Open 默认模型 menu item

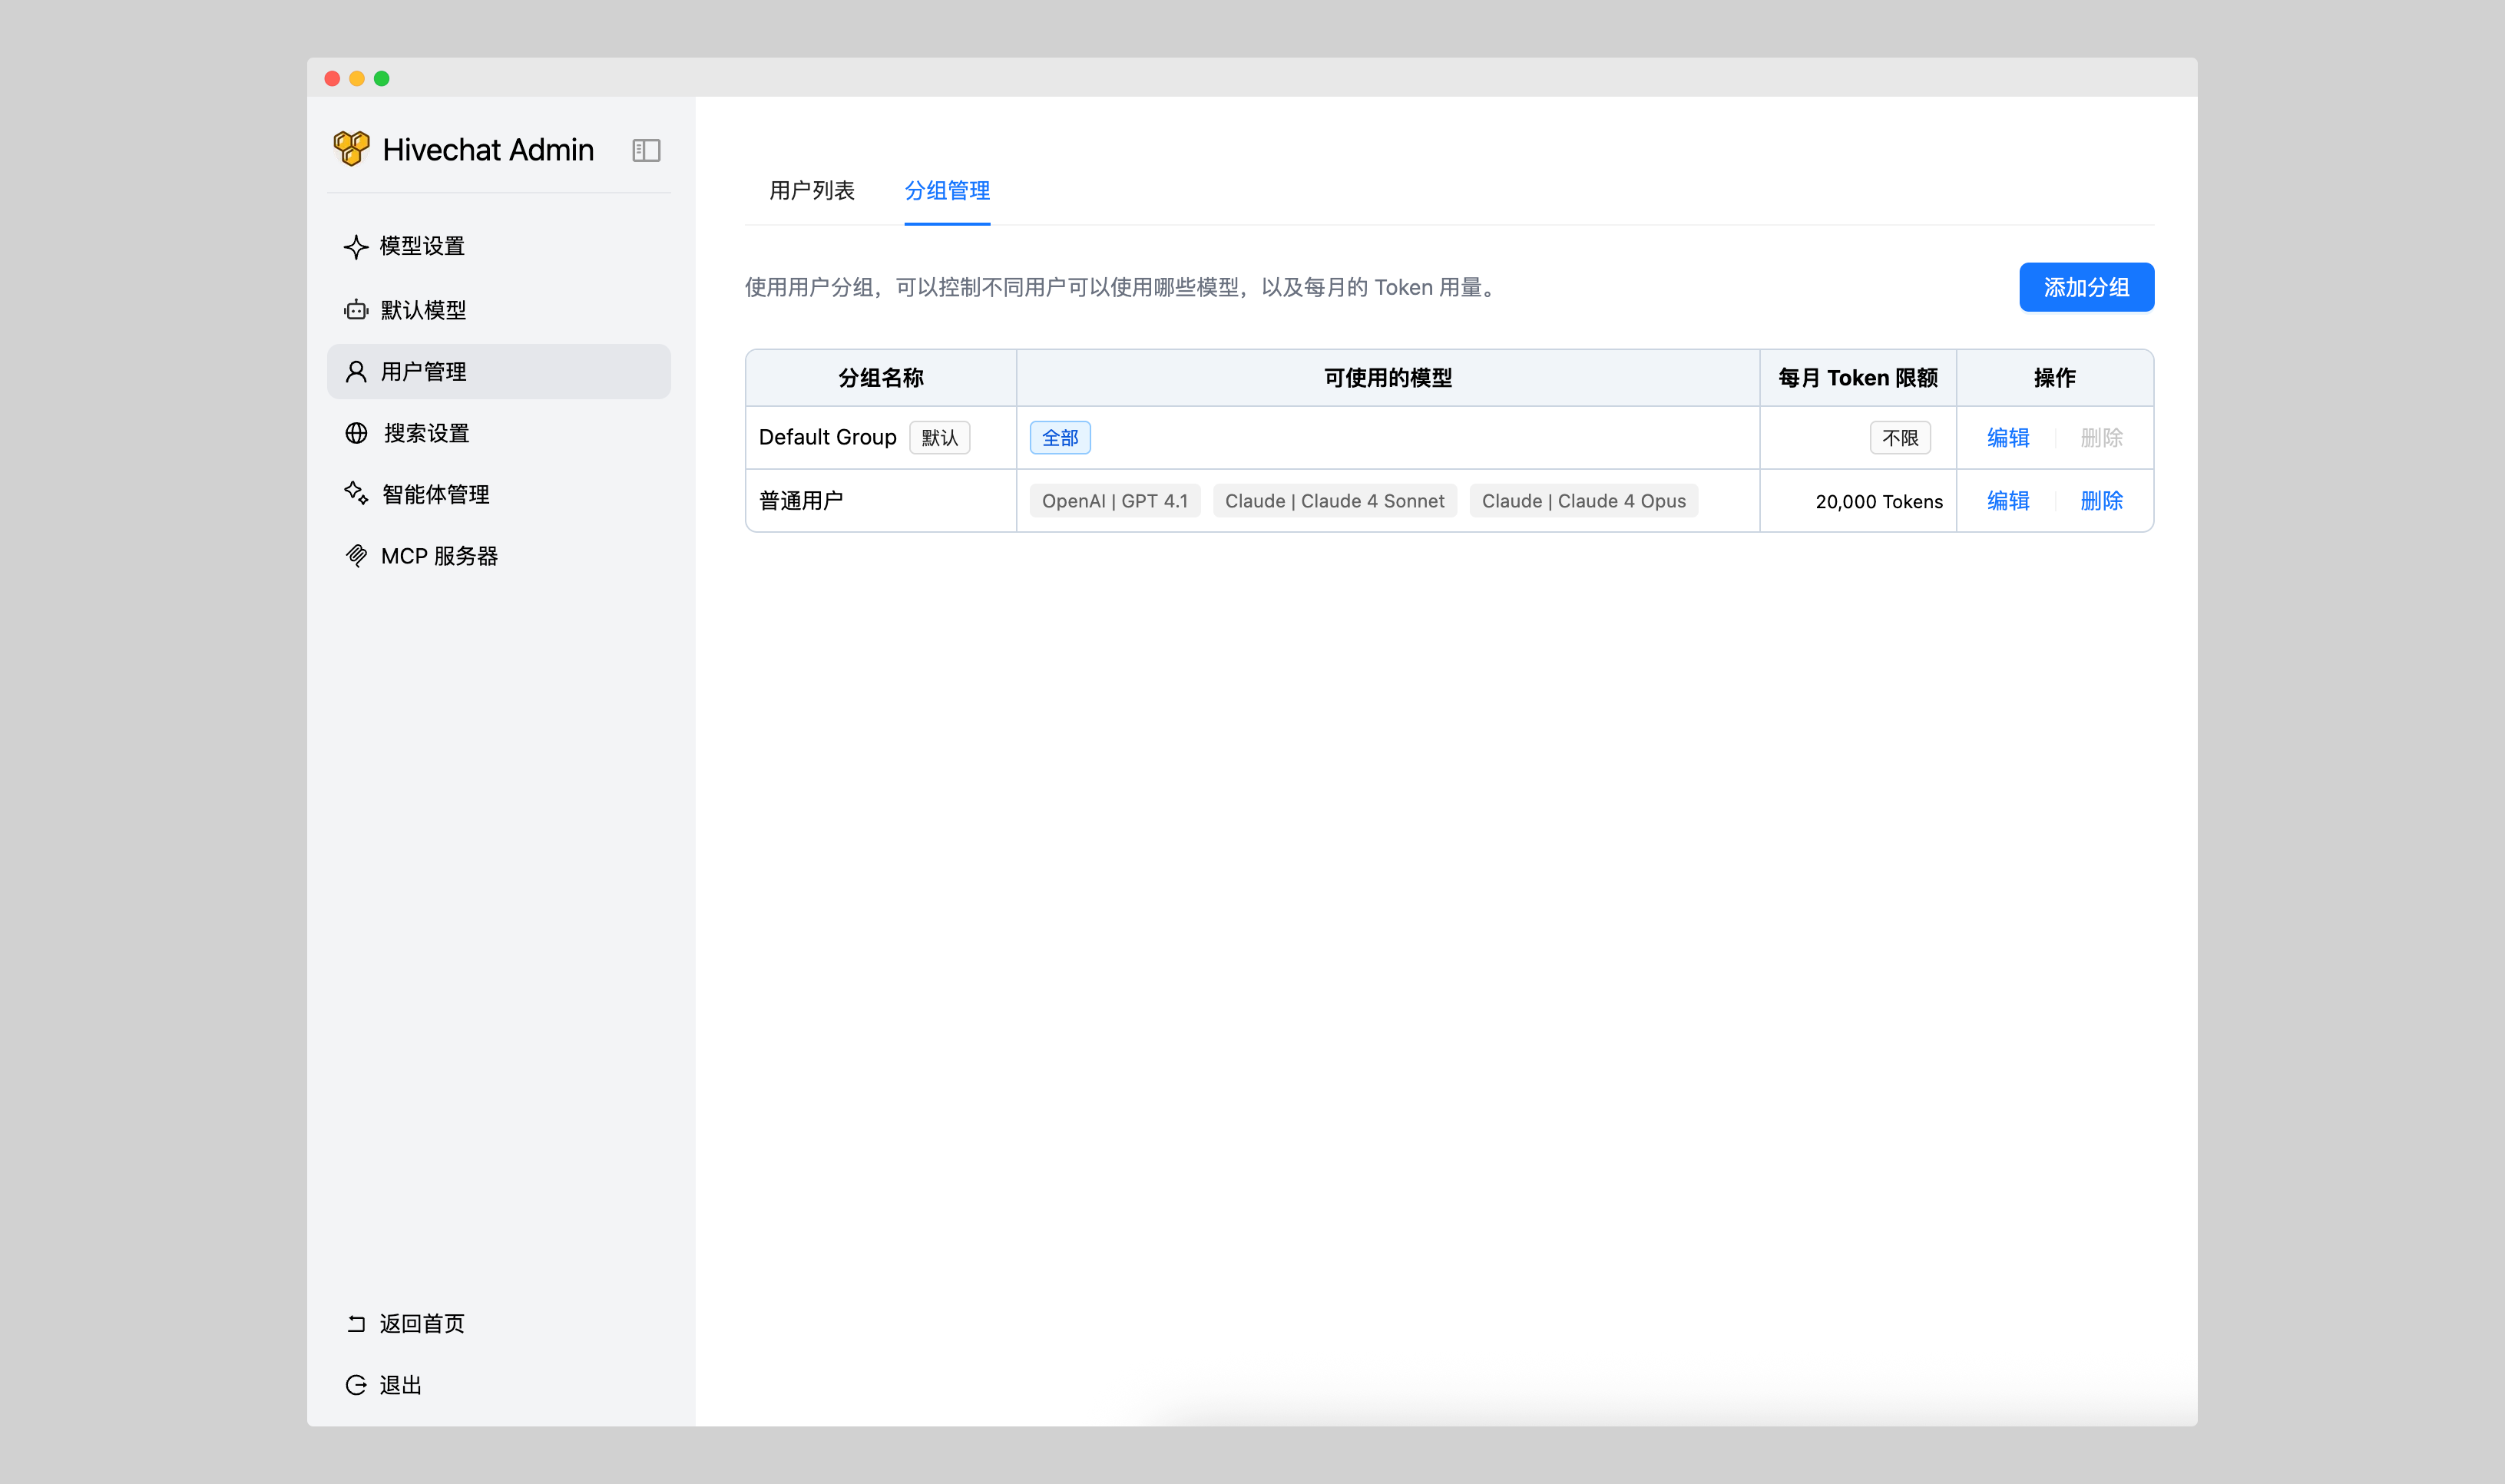click(499, 310)
